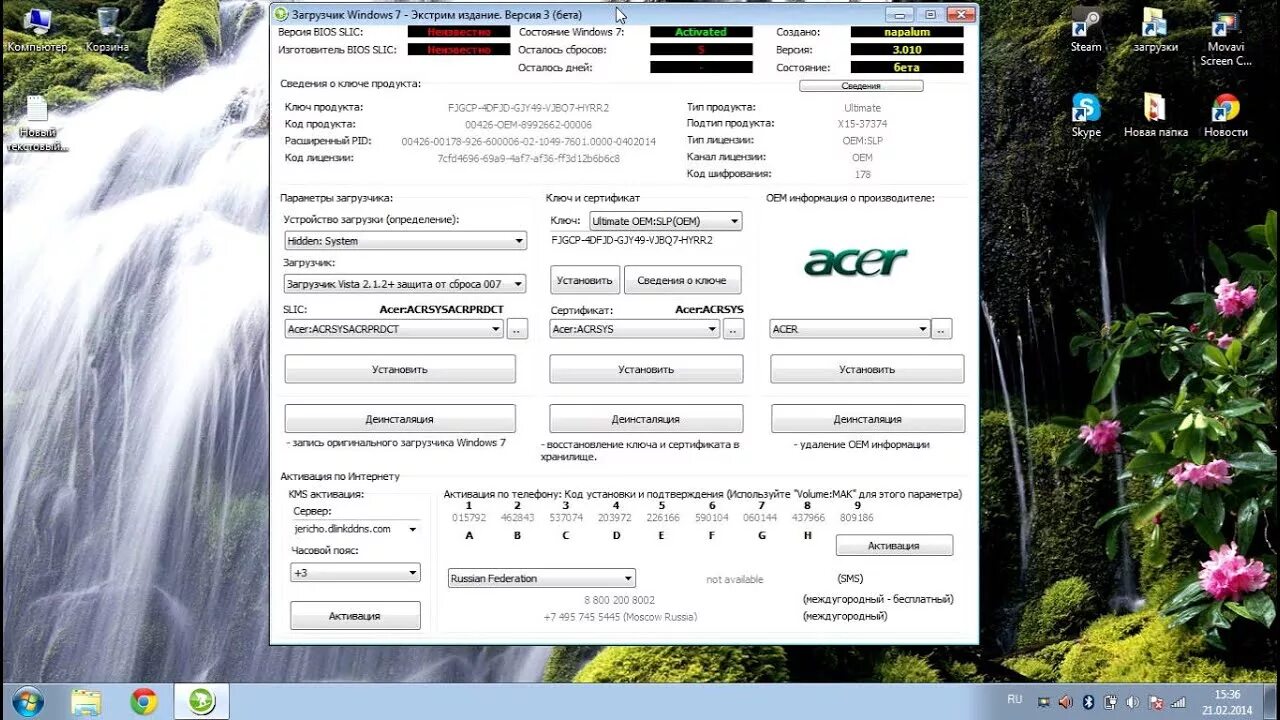The height and width of the screenshot is (720, 1280).
Task: Expand the +3 time zone dropdown
Action: click(x=355, y=573)
